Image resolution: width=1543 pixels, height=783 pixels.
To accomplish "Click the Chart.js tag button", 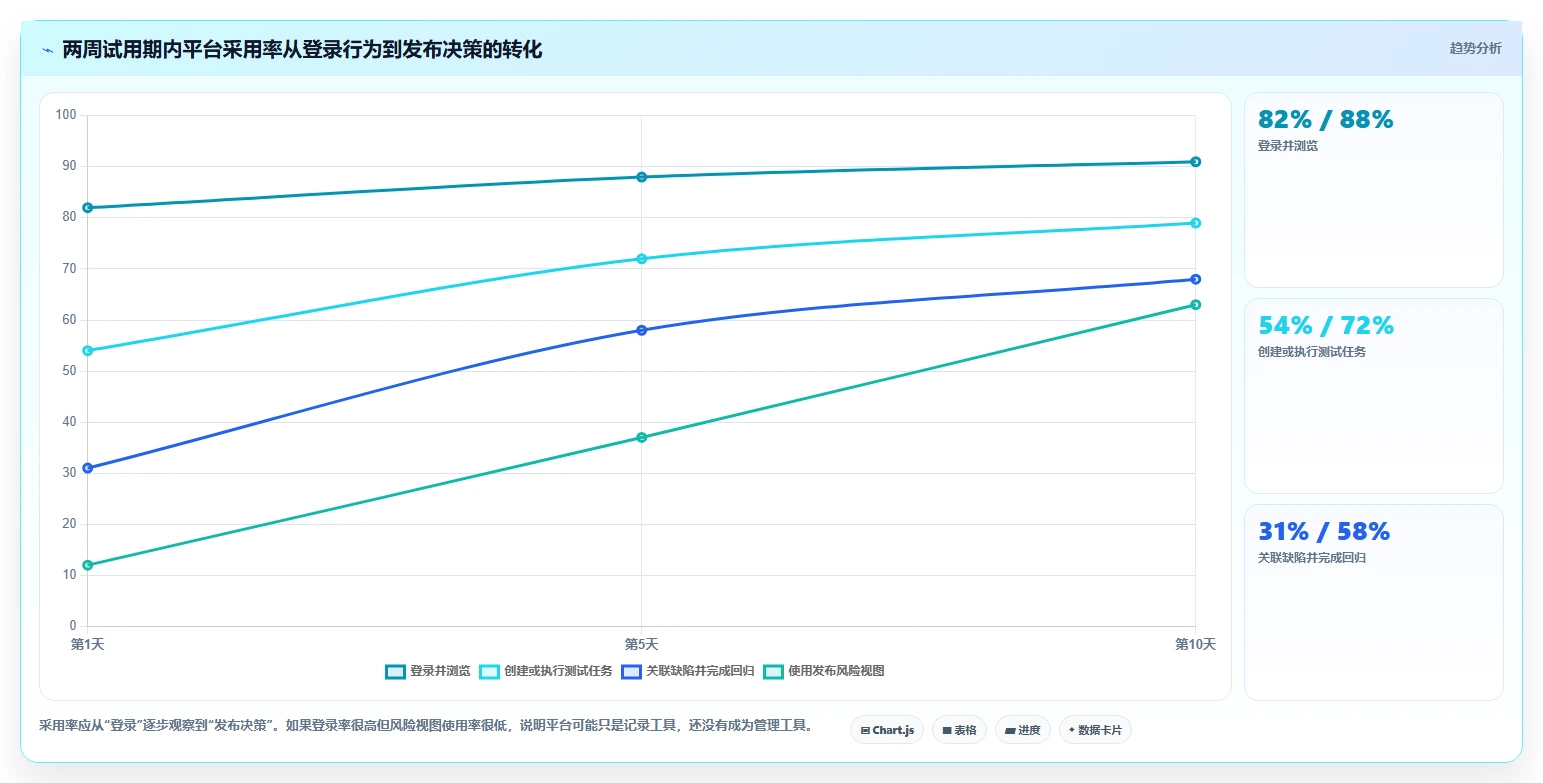I will pyautogui.click(x=887, y=730).
